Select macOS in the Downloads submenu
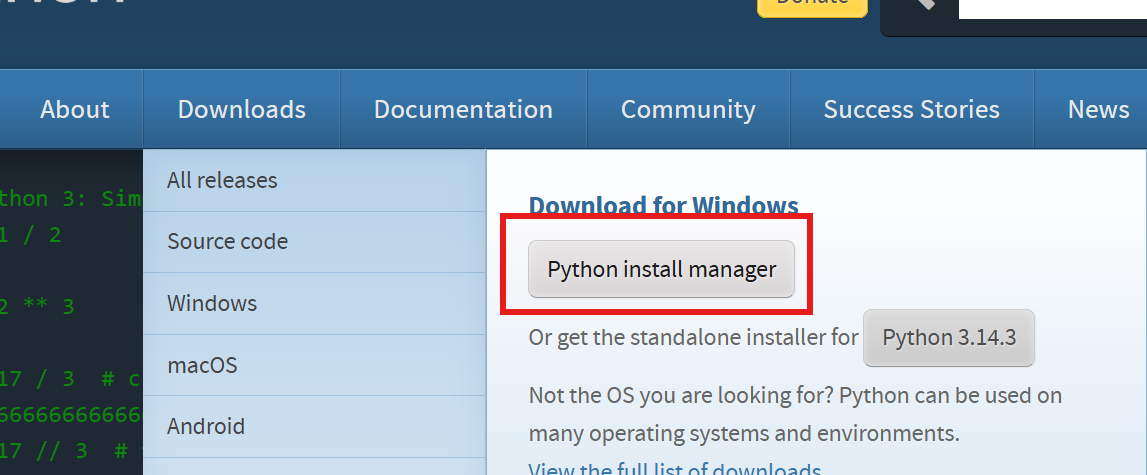The height and width of the screenshot is (475, 1147). pyautogui.click(x=314, y=364)
